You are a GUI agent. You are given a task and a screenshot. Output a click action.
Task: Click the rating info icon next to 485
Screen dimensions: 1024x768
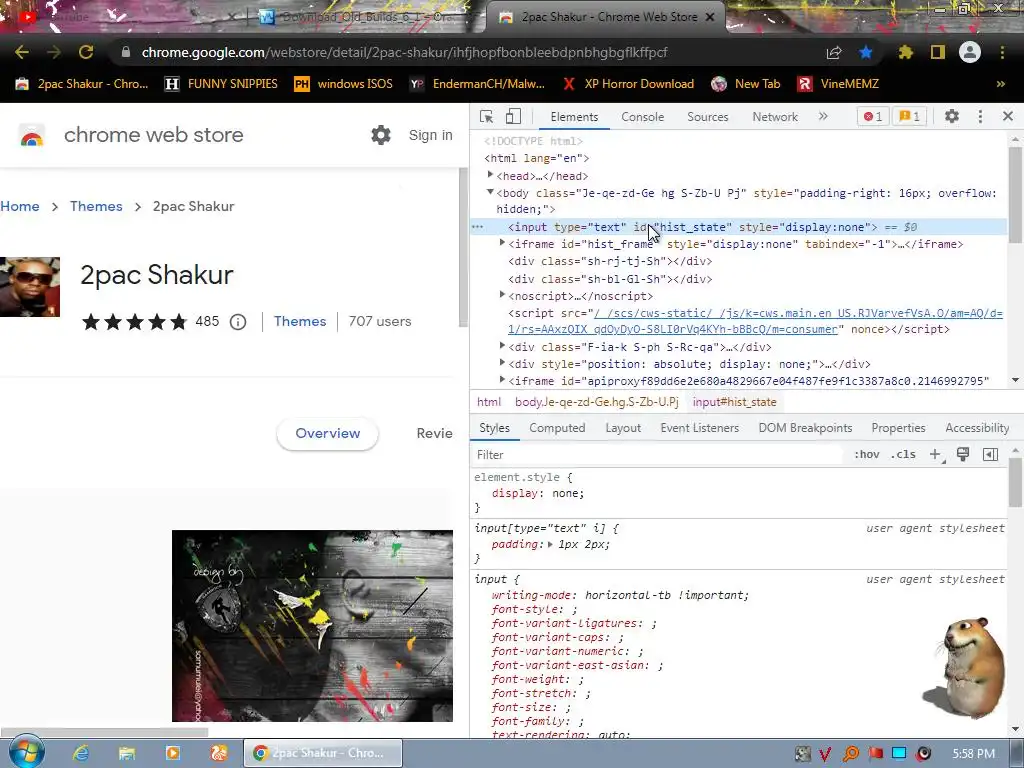(x=238, y=322)
